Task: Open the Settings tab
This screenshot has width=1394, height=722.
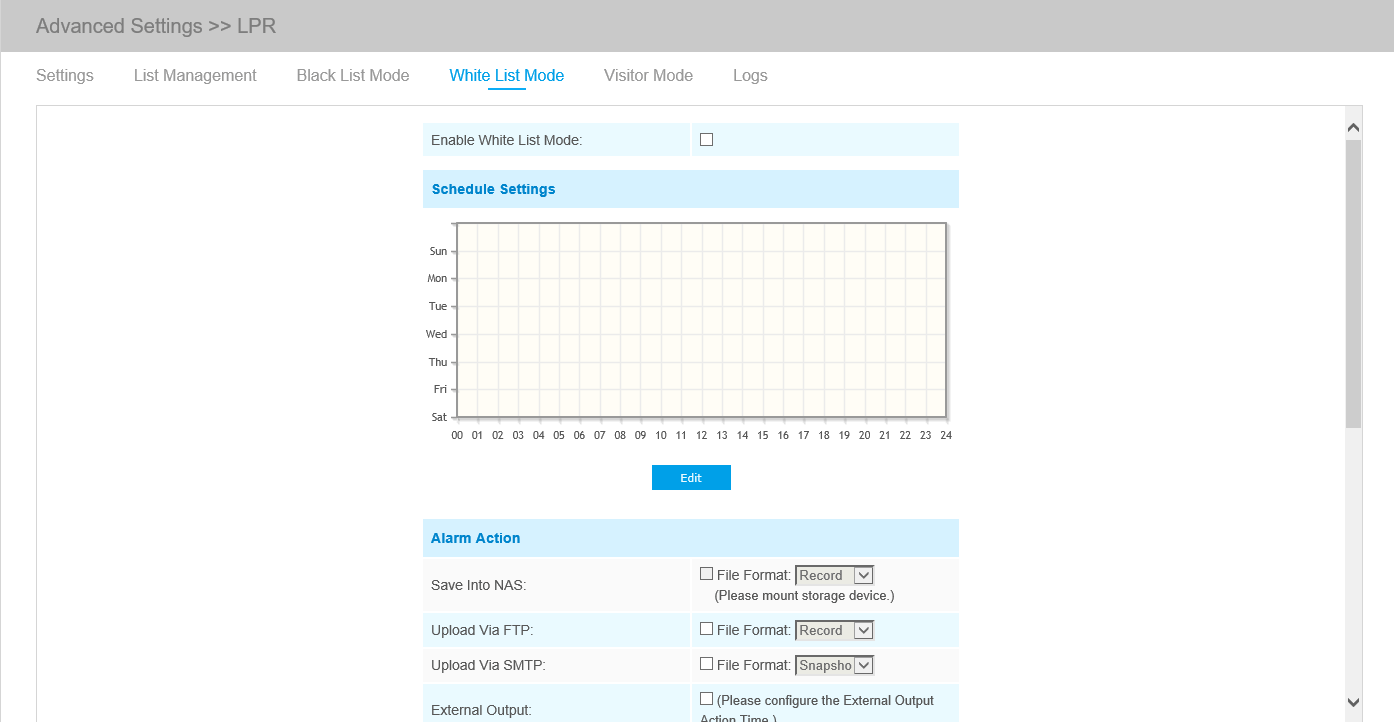Action: point(65,75)
